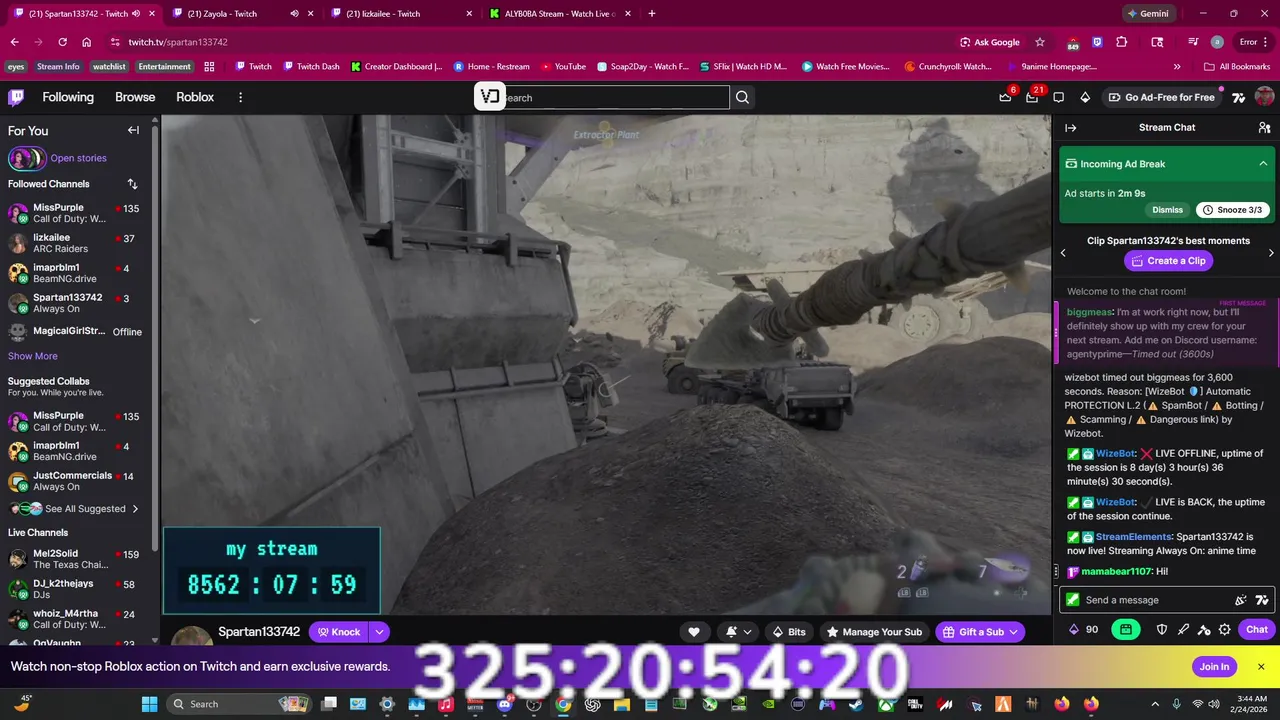Click the search magnifier button
The height and width of the screenshot is (720, 1280).
point(742,97)
